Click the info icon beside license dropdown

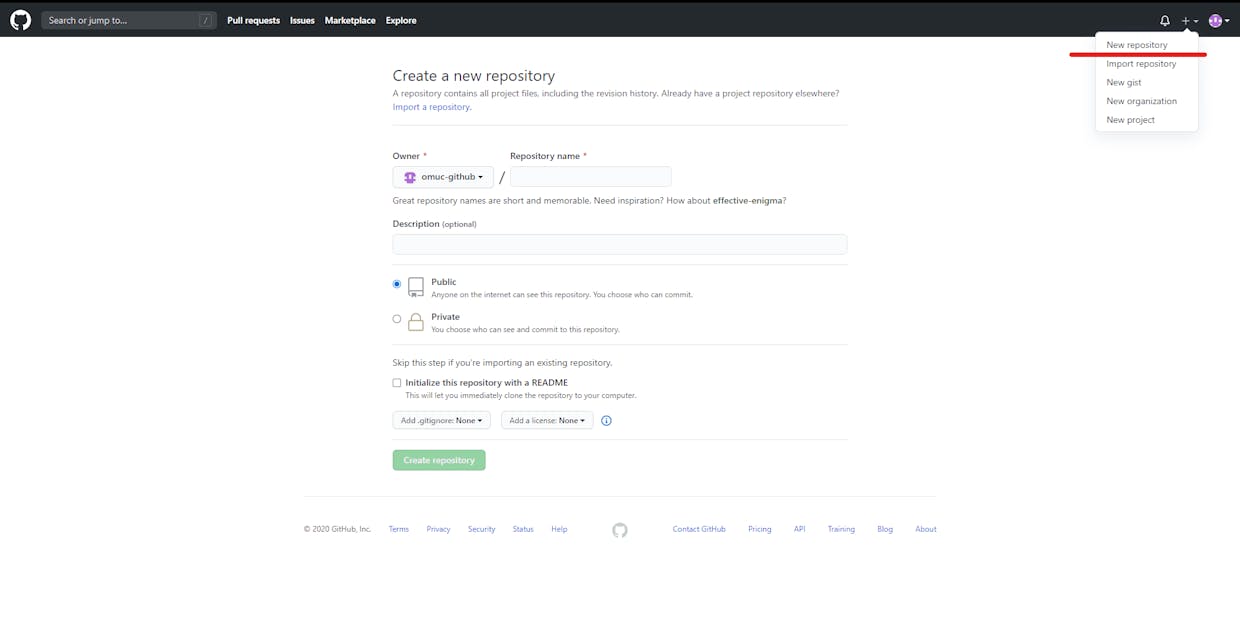pyautogui.click(x=606, y=421)
